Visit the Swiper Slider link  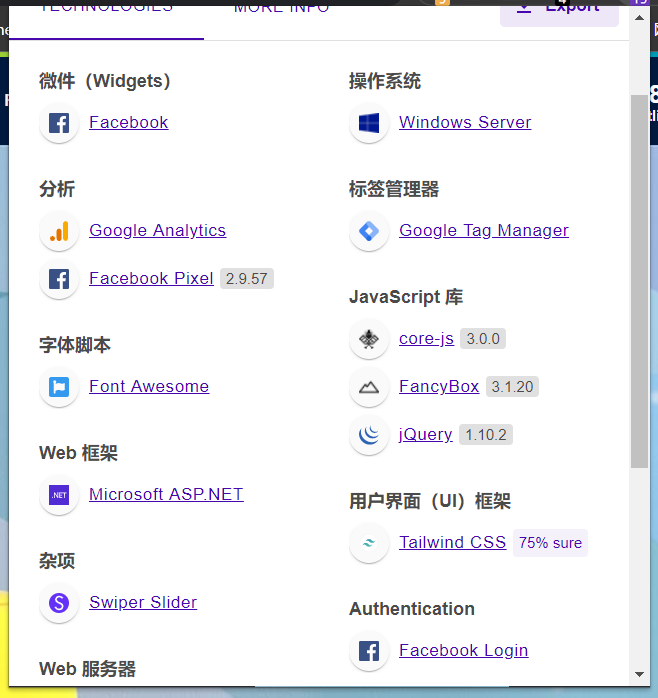click(143, 603)
